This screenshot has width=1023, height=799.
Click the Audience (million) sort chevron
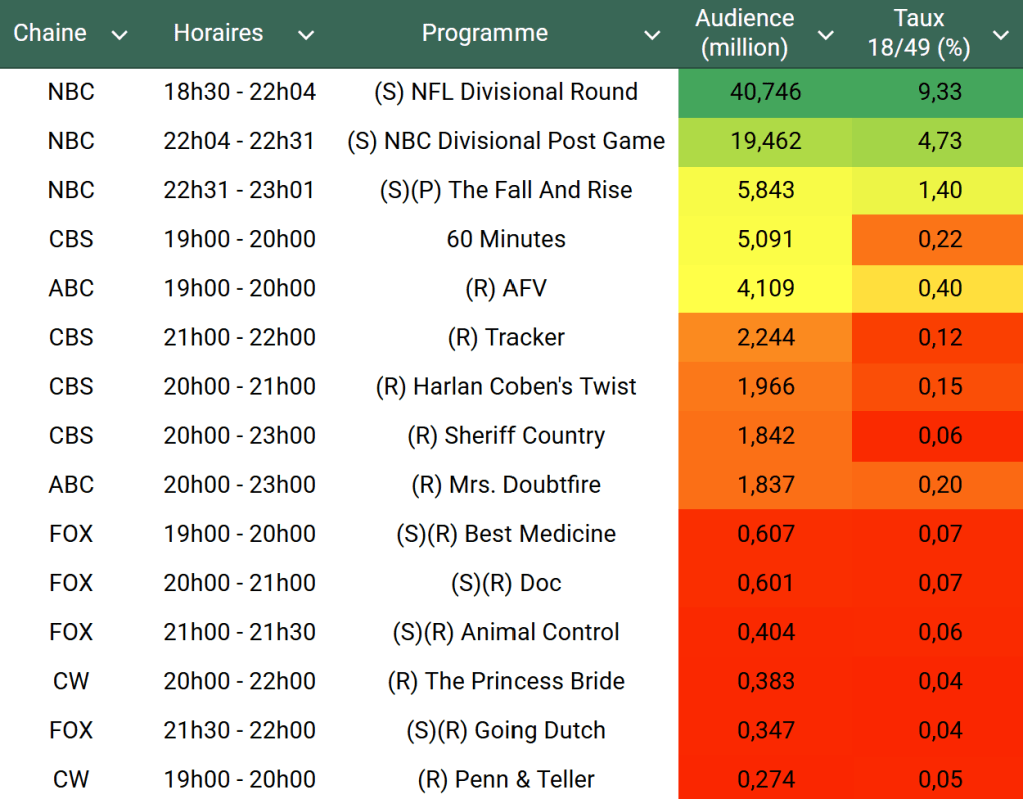tap(825, 36)
